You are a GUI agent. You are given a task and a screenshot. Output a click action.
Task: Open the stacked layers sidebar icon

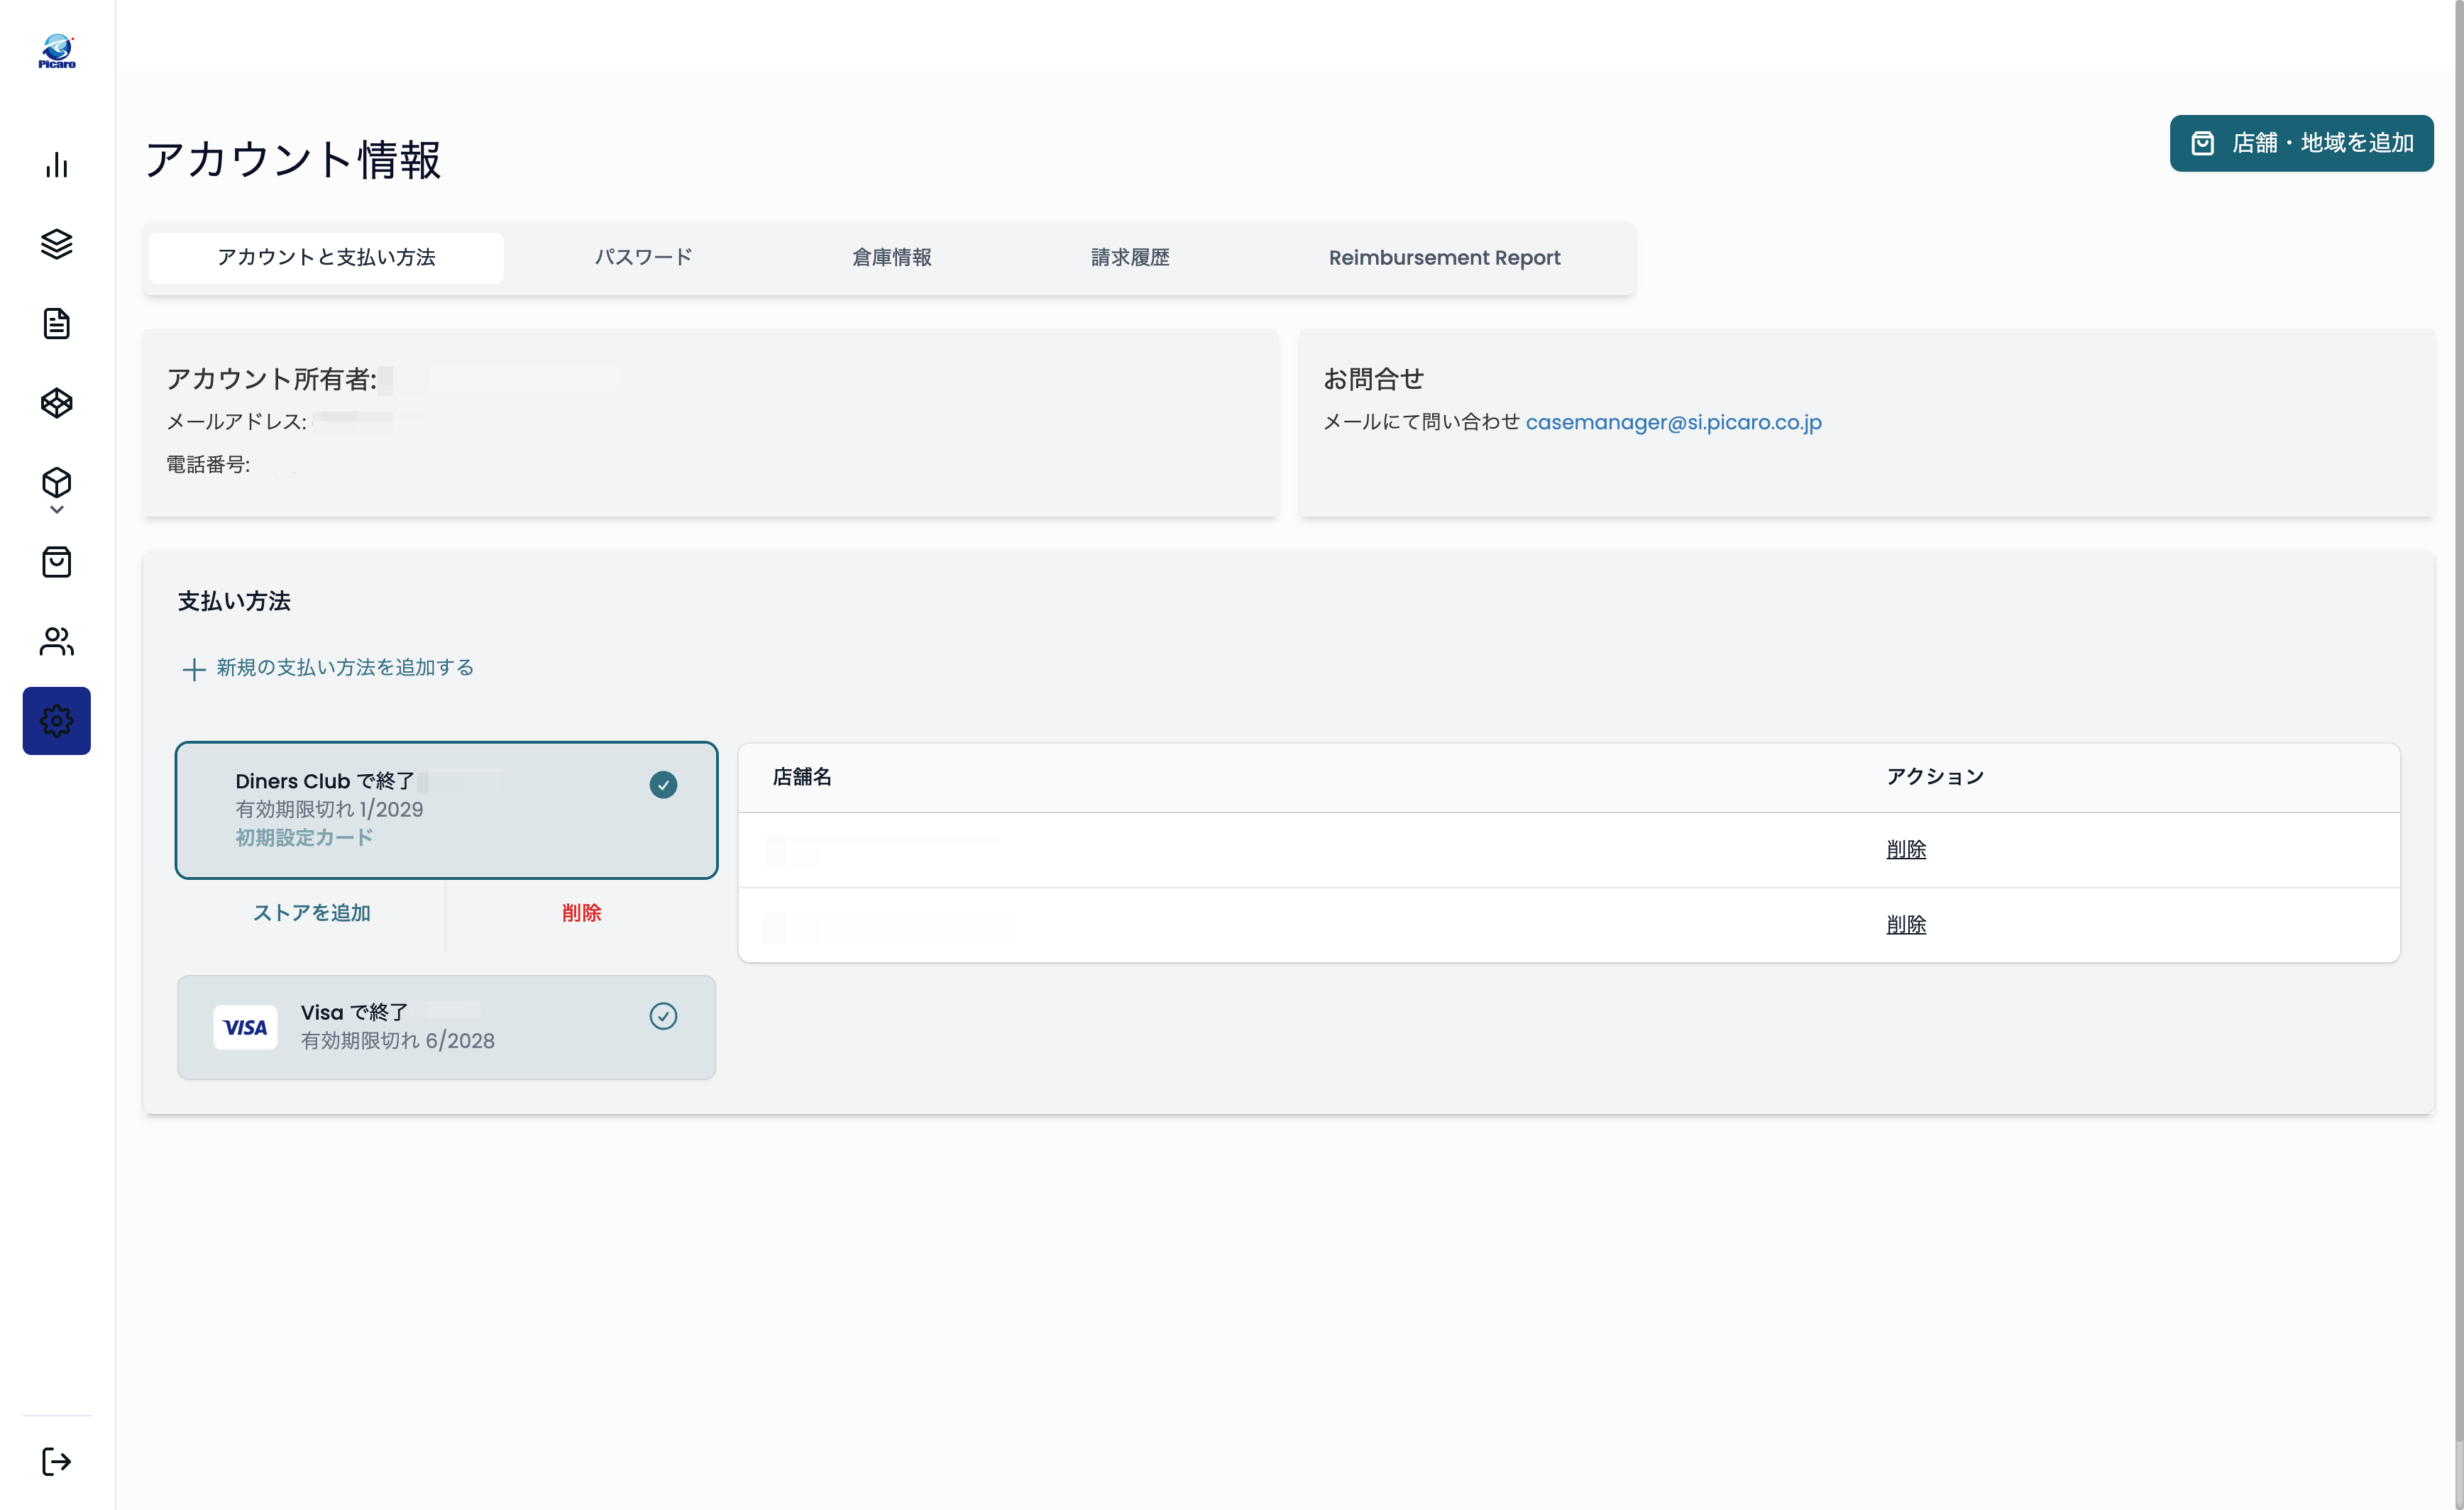click(57, 244)
